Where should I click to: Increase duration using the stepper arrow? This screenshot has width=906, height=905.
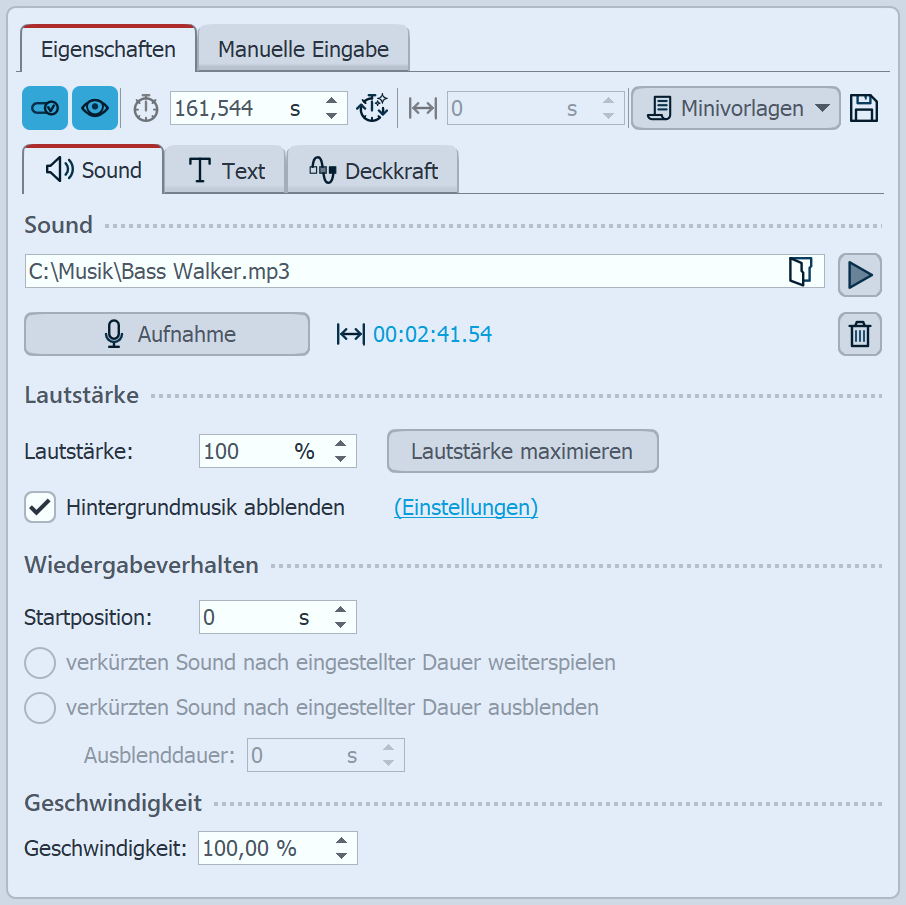[331, 101]
